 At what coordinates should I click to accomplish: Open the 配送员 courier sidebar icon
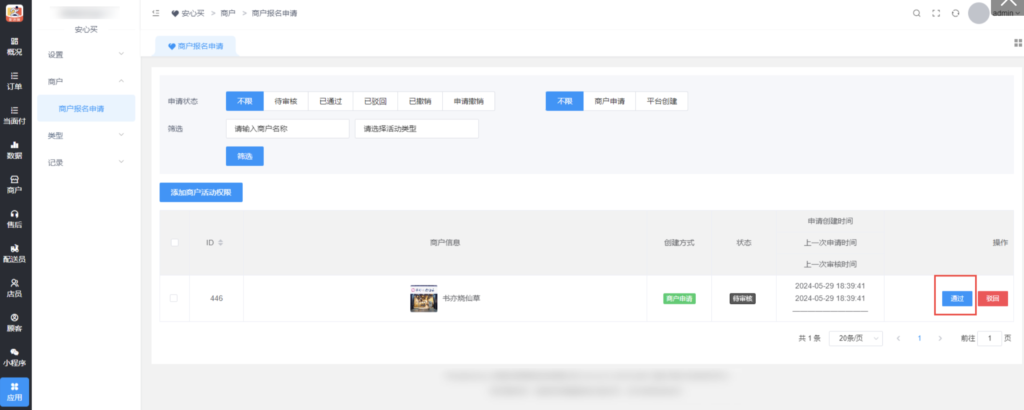[x=14, y=253]
